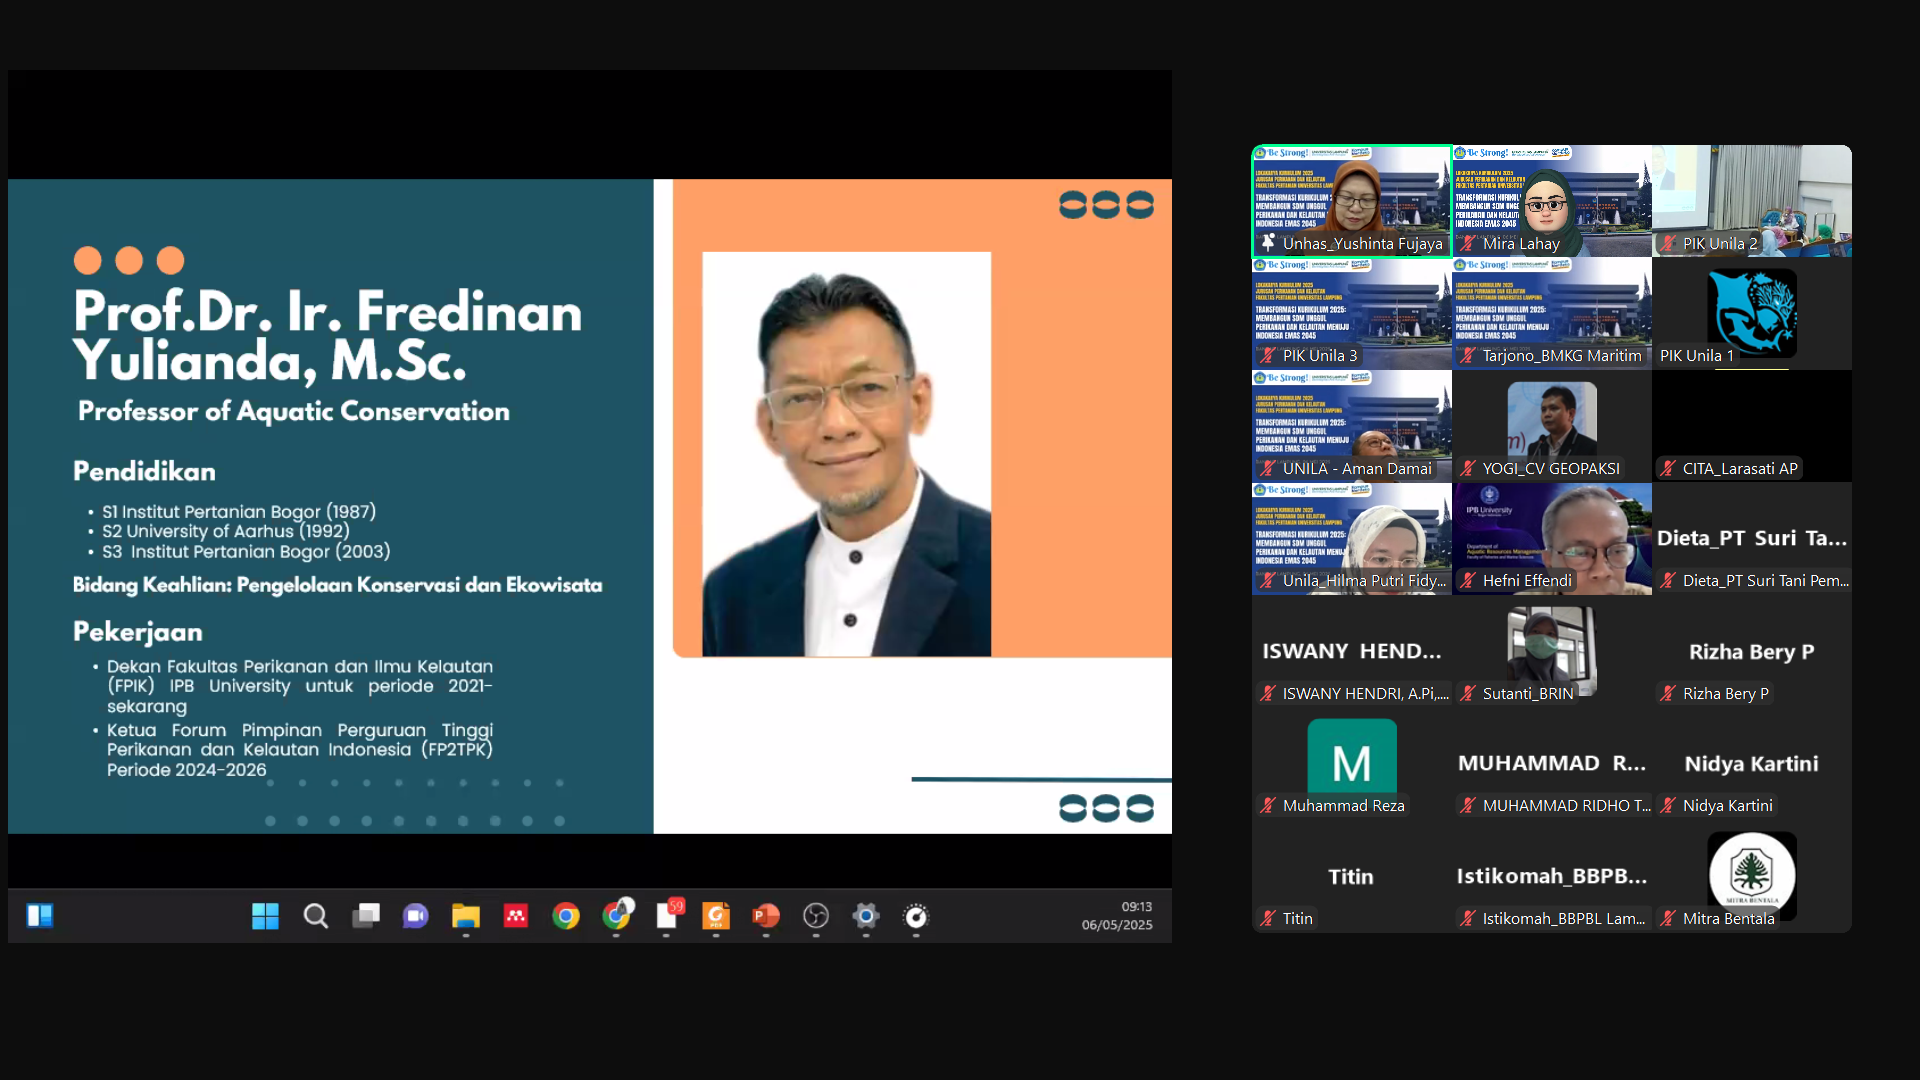Click the Windows Start button

[265, 916]
